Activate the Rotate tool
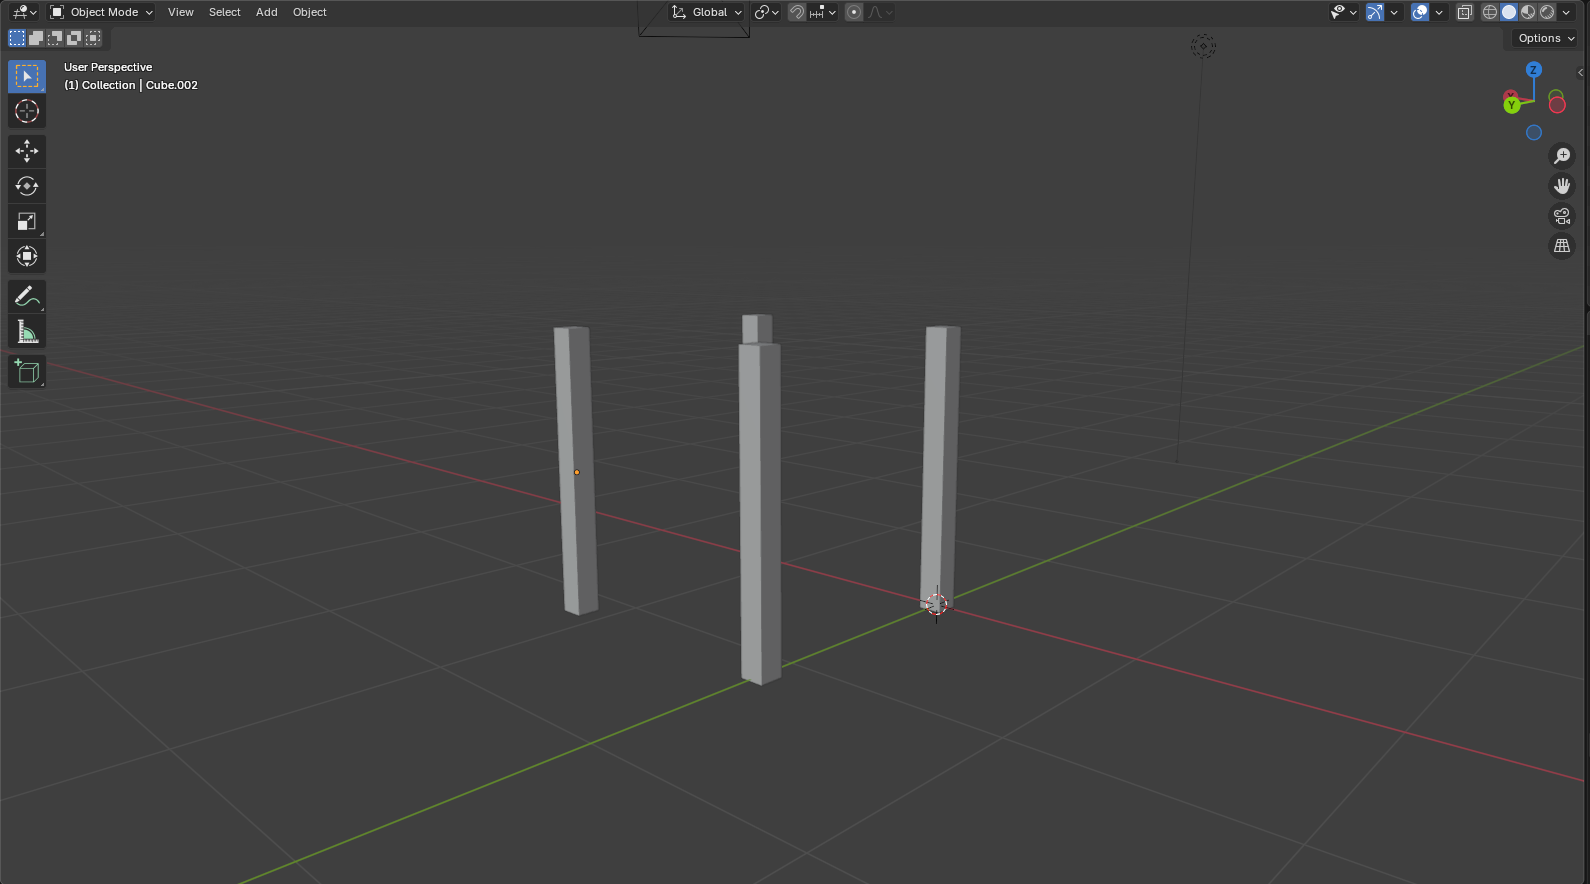The width and height of the screenshot is (1590, 884). point(27,186)
